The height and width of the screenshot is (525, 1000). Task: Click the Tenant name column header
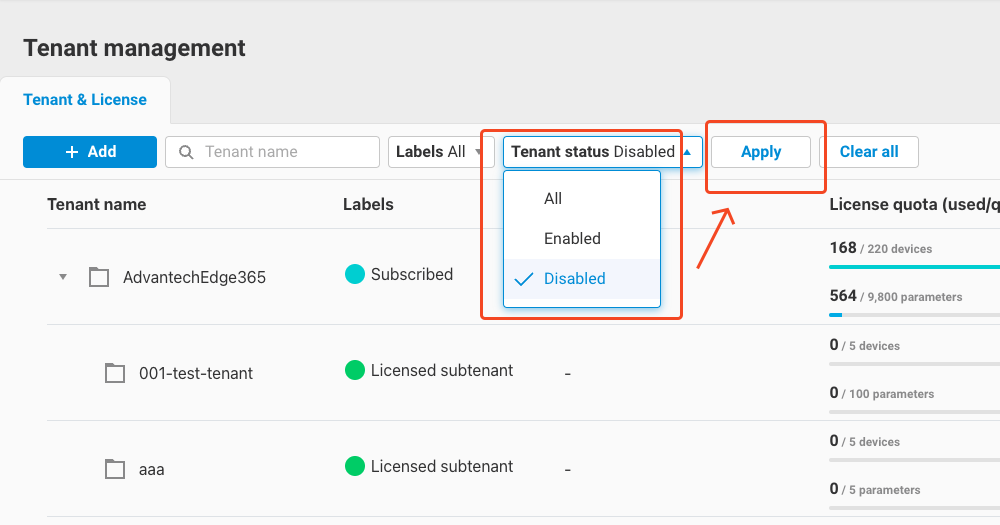coord(97,204)
